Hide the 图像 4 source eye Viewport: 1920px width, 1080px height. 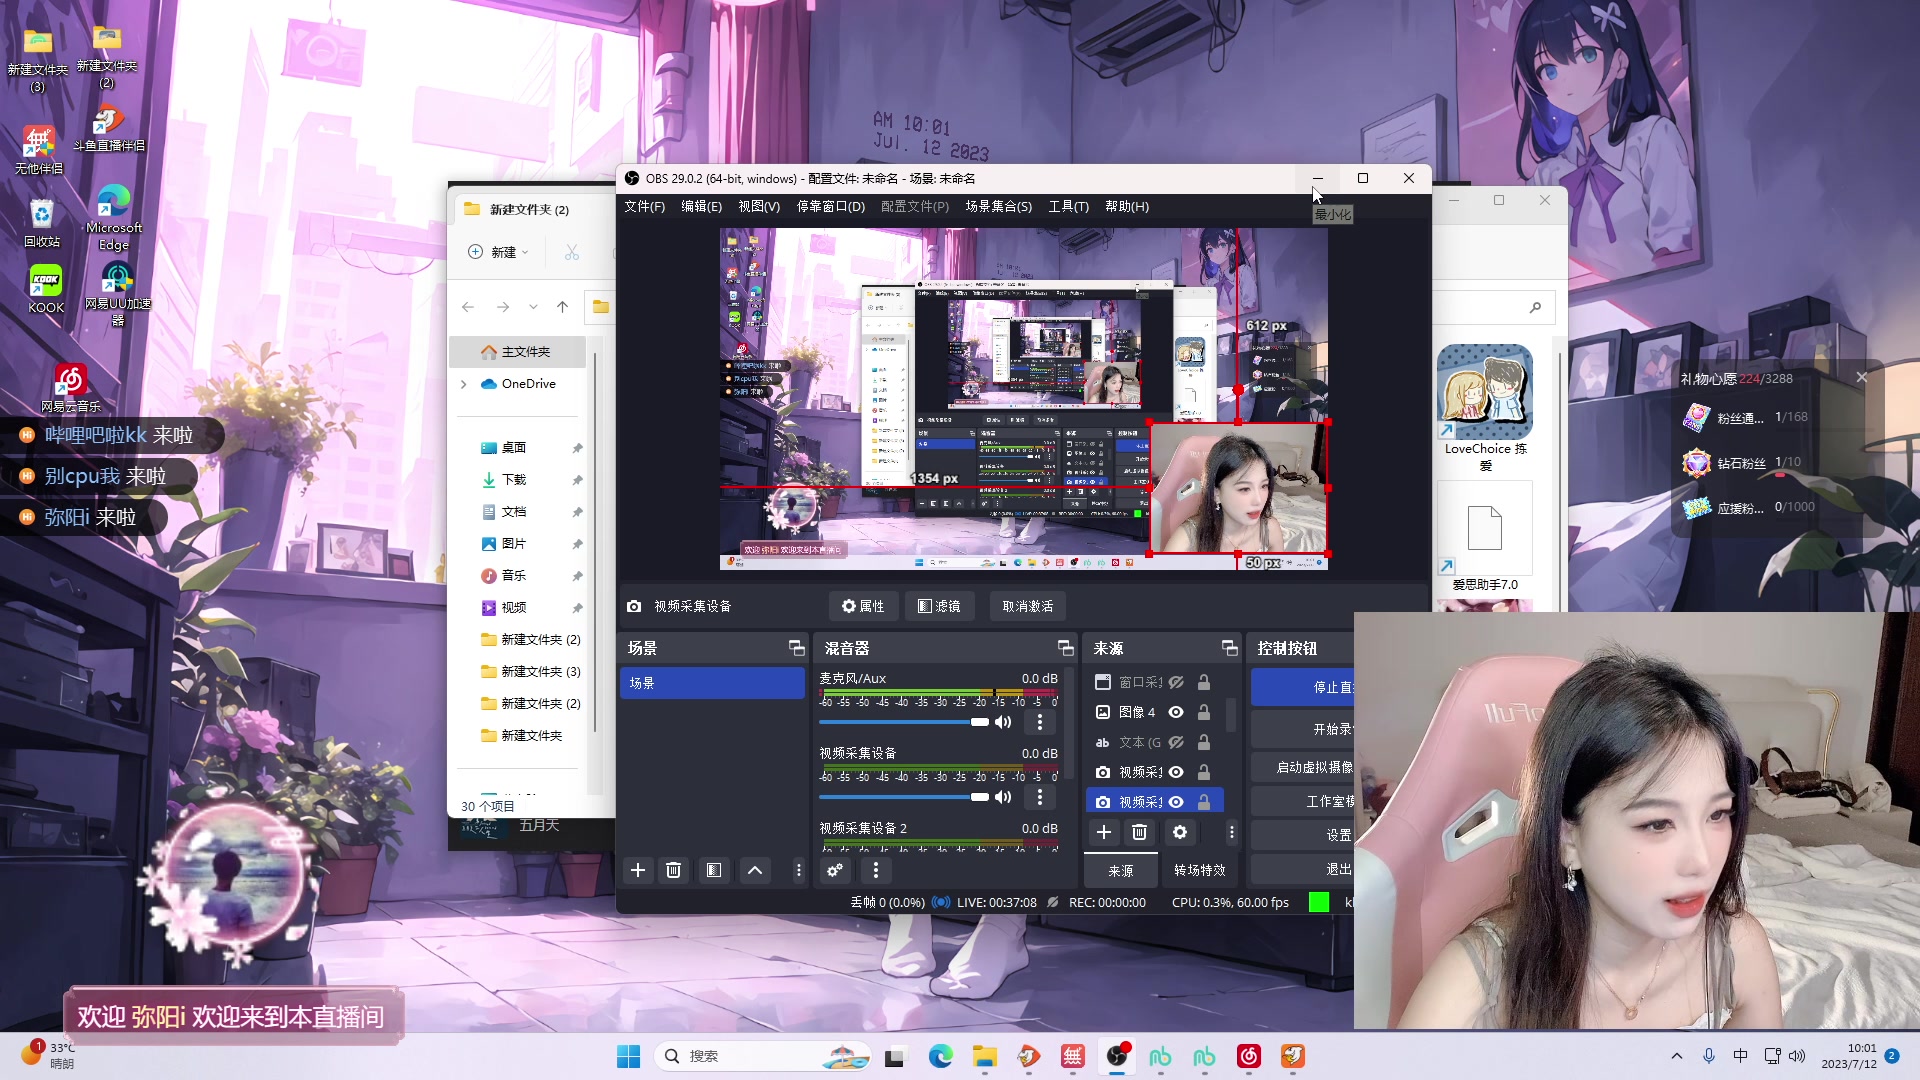(x=1177, y=712)
